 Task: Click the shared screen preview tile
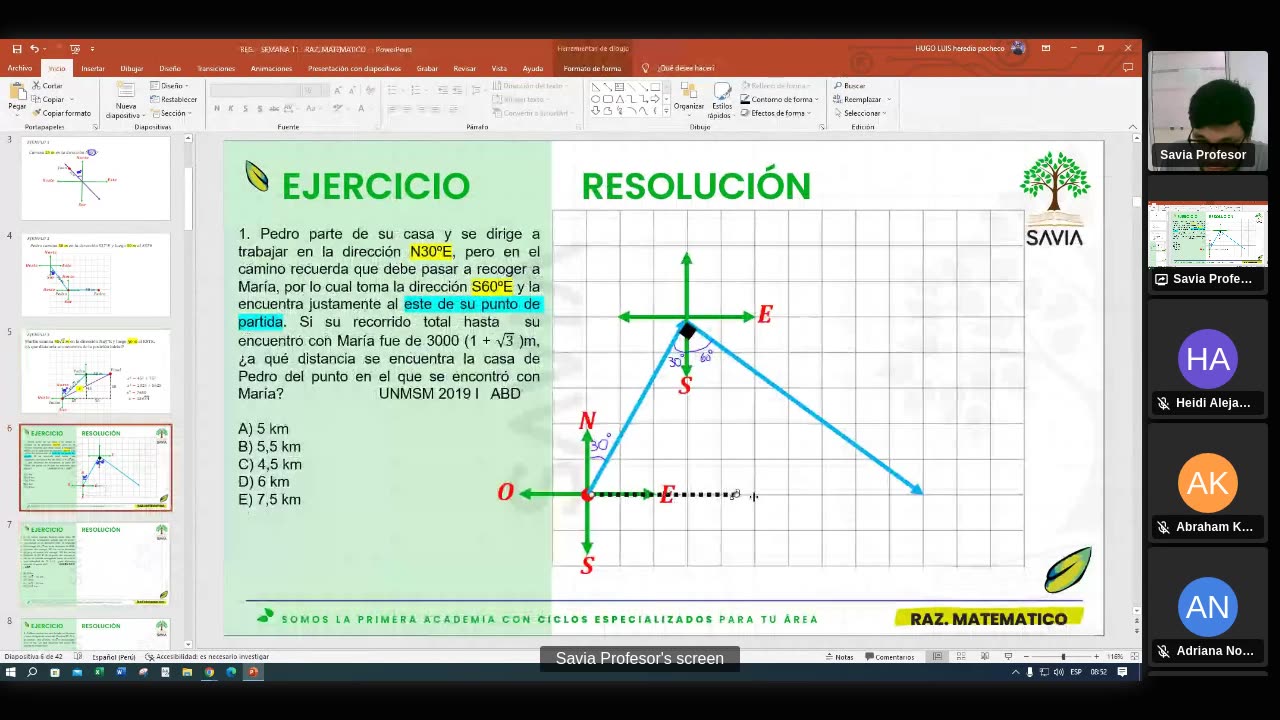(1208, 234)
